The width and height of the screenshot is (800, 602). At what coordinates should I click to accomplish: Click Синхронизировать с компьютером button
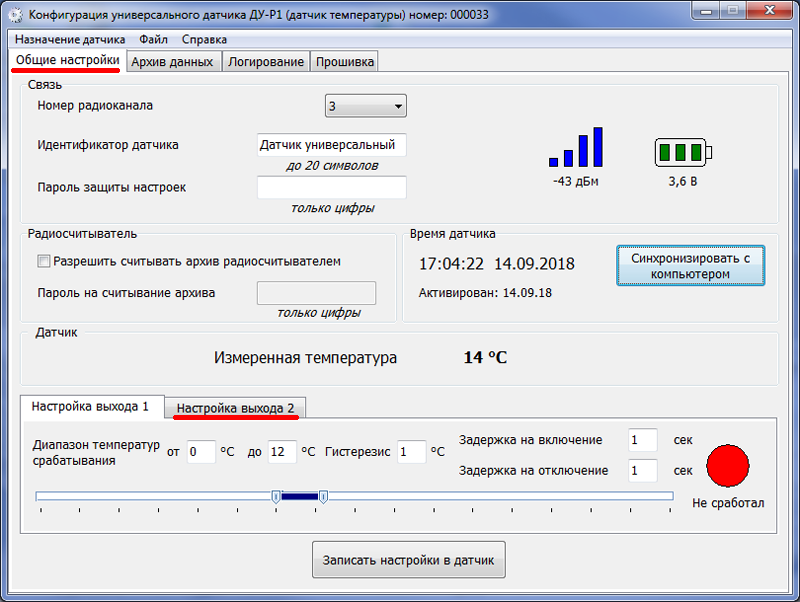(x=690, y=266)
